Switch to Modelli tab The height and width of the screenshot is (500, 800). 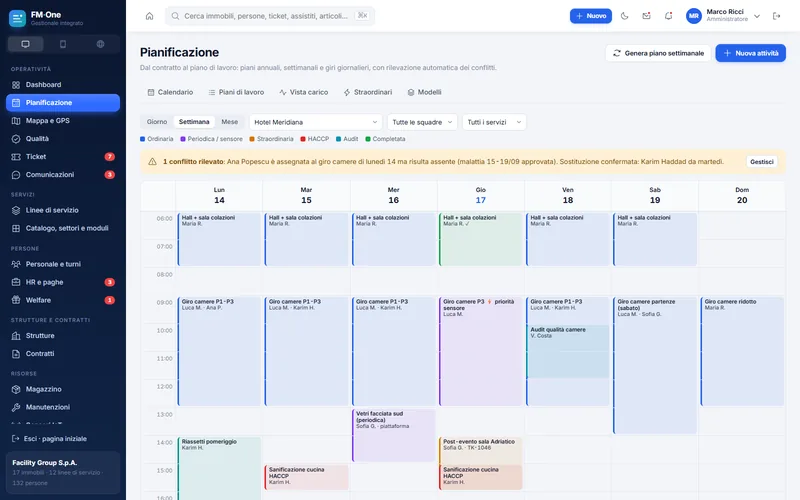[x=424, y=92]
